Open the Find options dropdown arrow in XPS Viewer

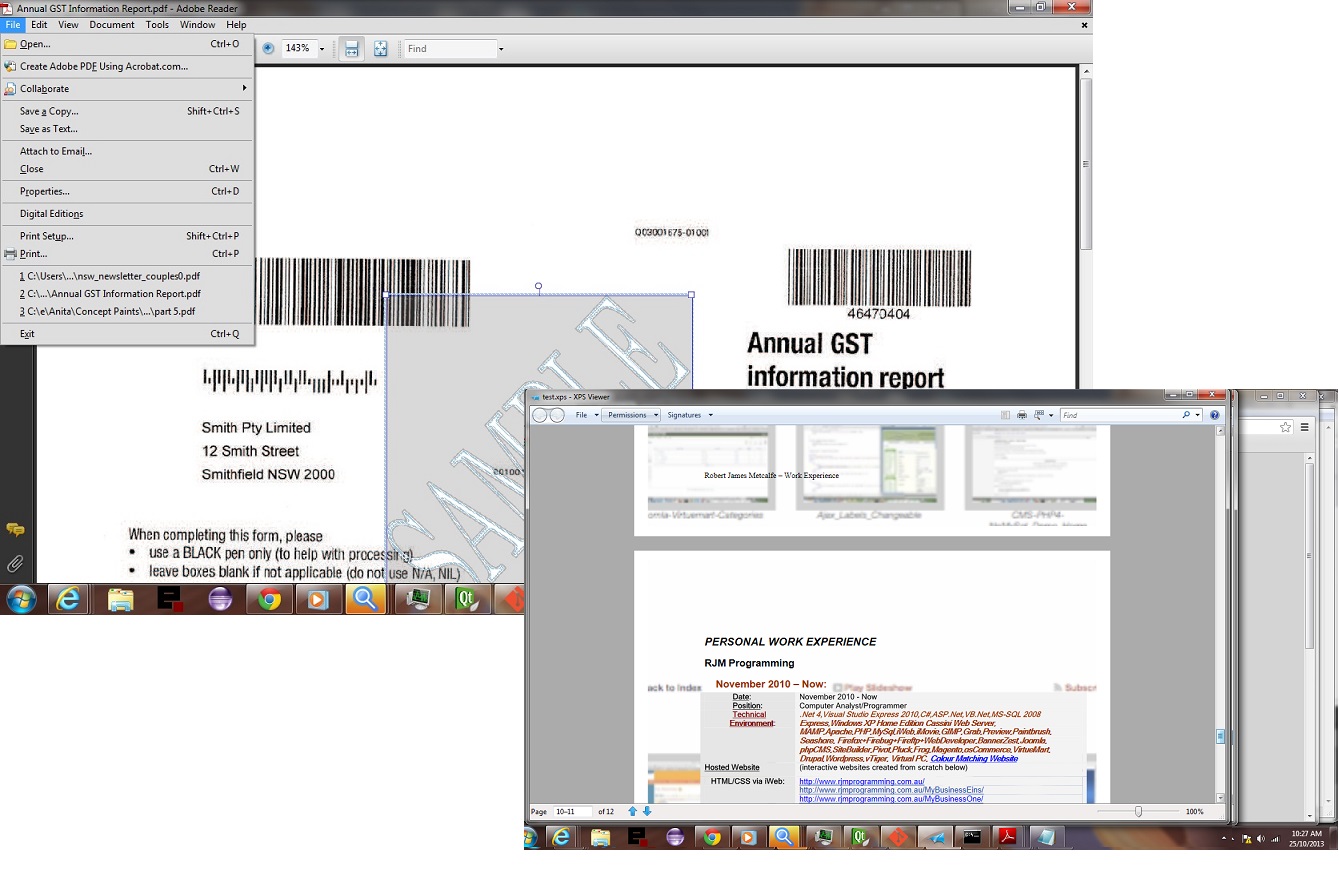click(1197, 415)
